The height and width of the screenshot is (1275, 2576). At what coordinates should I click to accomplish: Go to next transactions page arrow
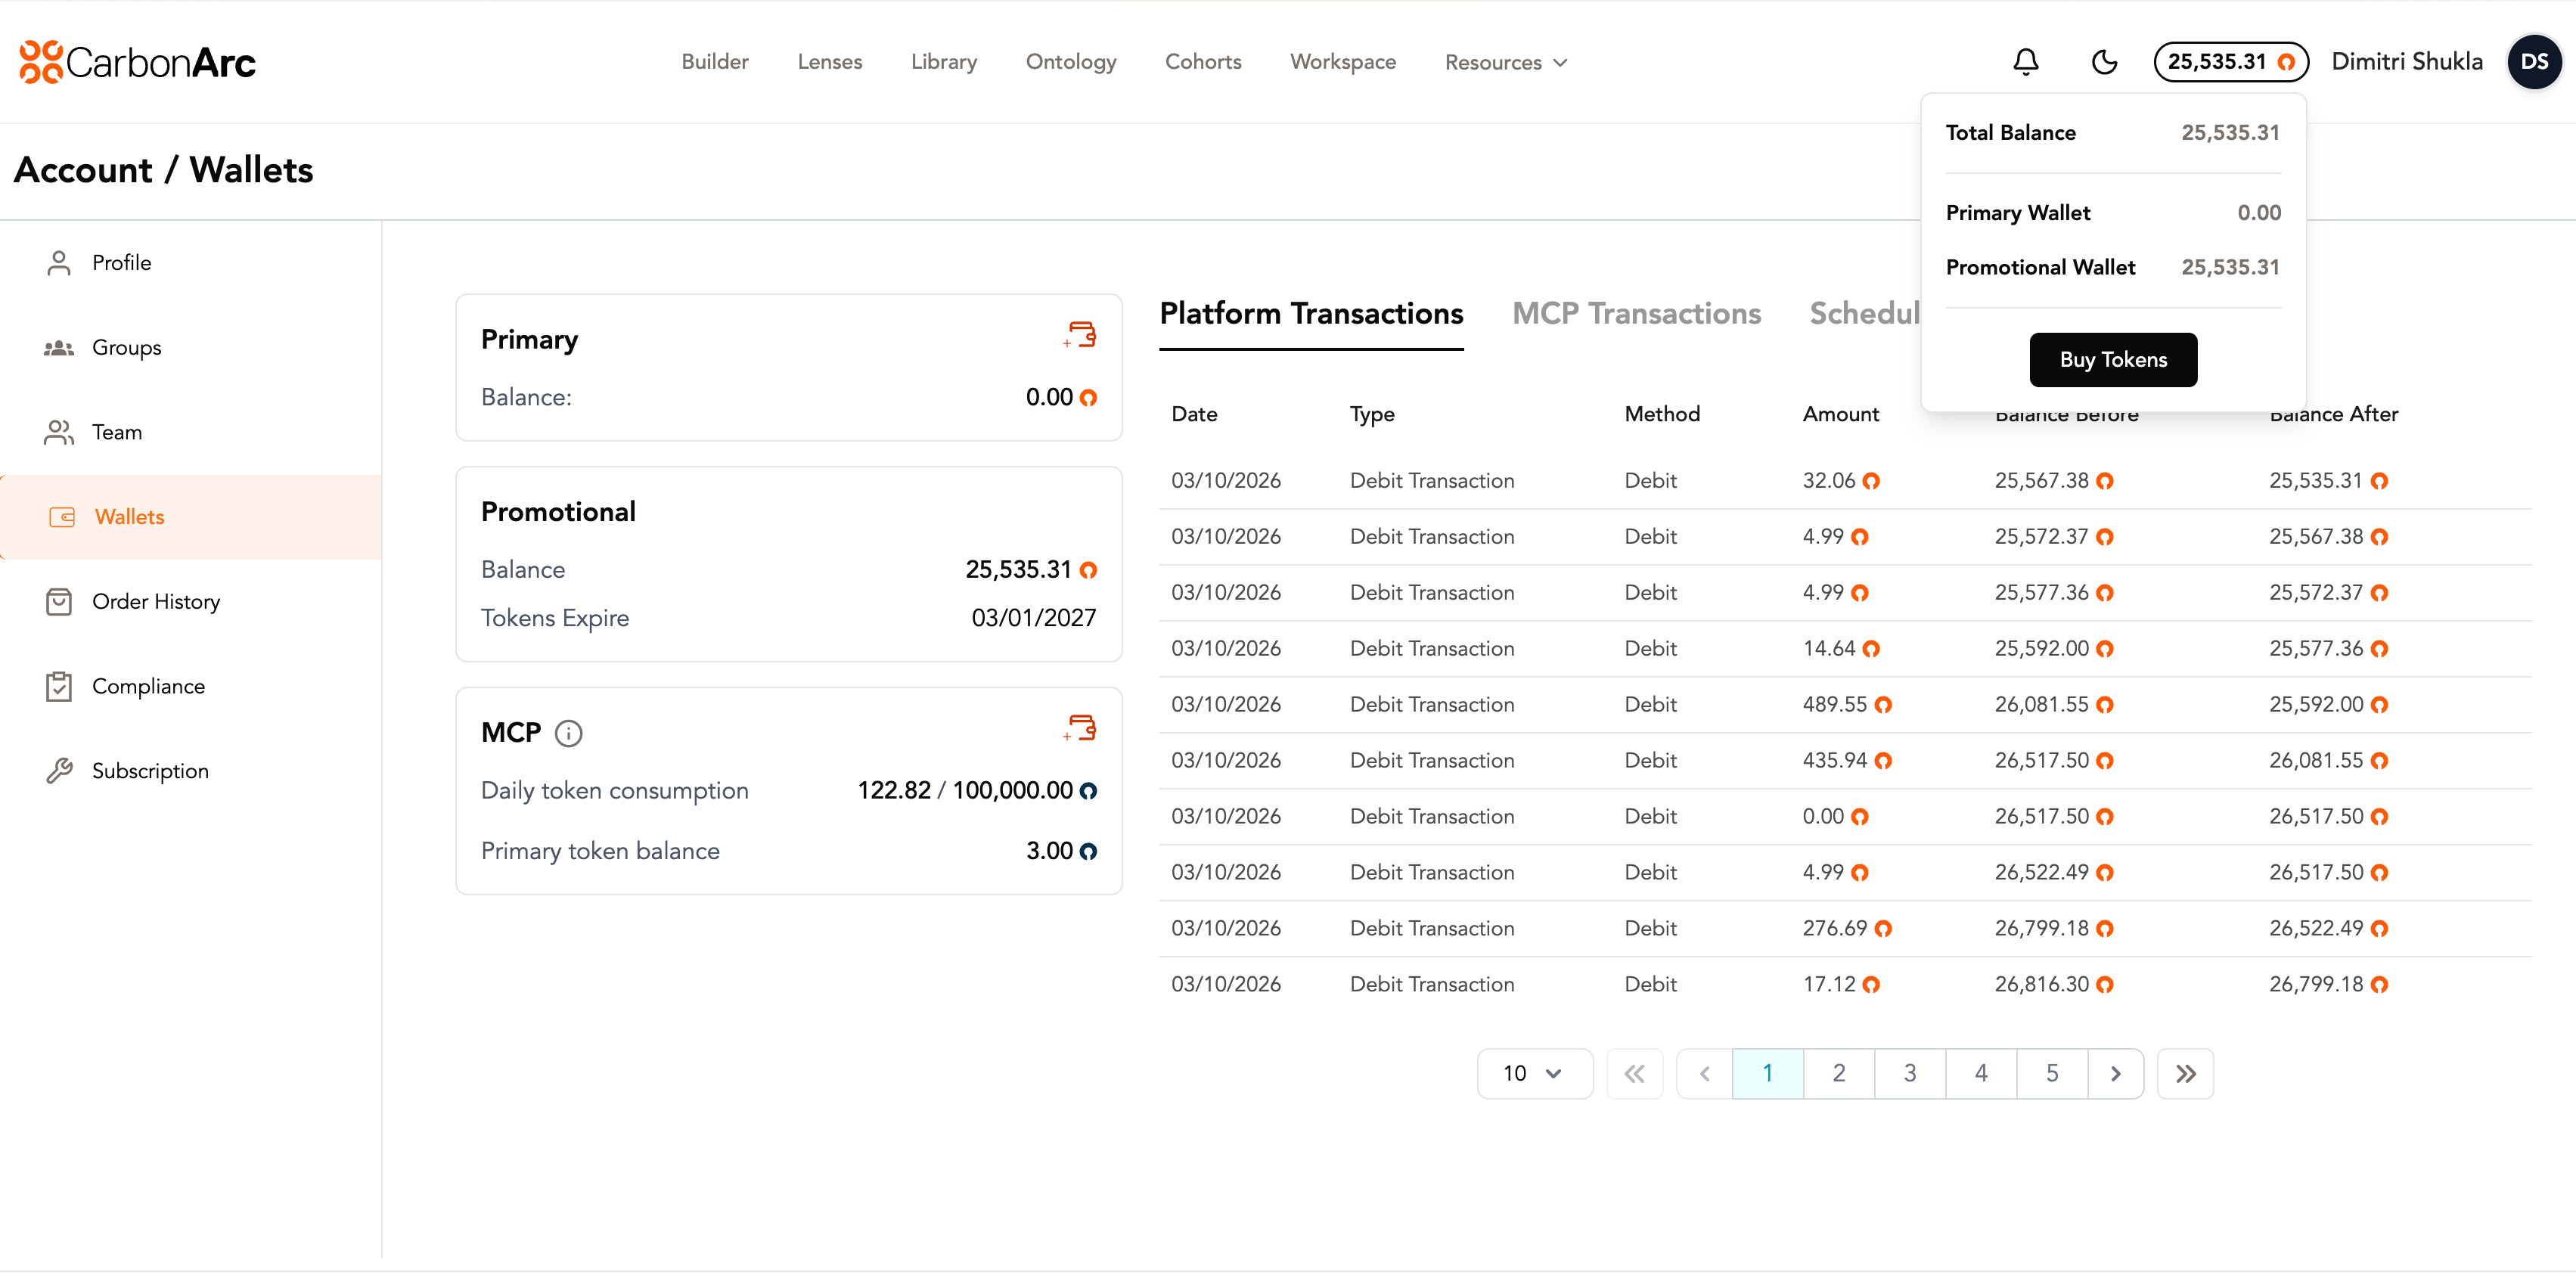(x=2115, y=1073)
